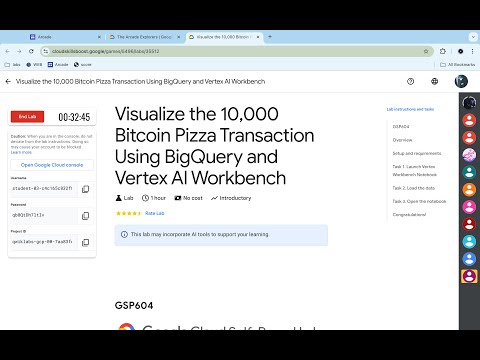Screen dimensions: 480x360
Task: Jump to GSP604 section in outline
Action: (x=401, y=127)
